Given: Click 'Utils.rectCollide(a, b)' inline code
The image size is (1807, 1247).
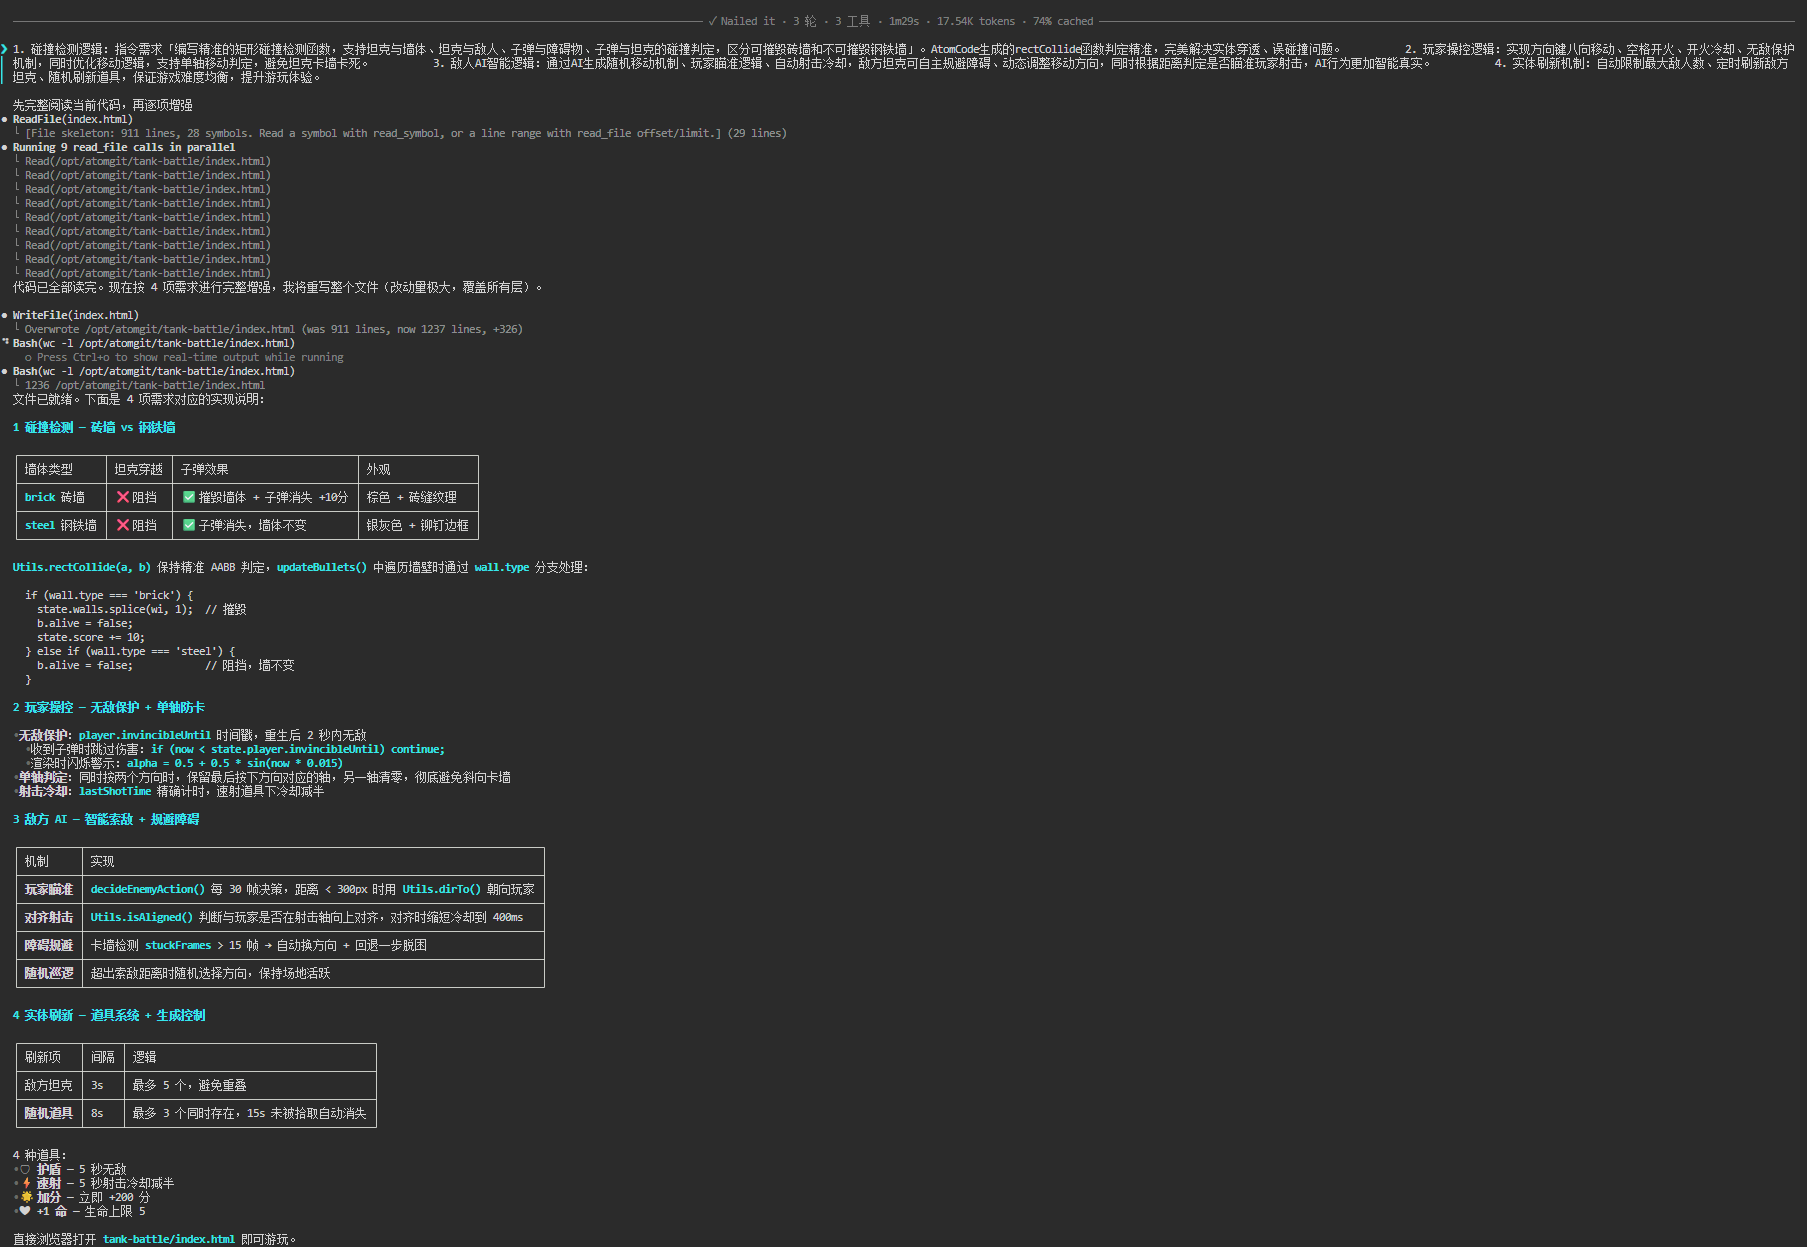Looking at the screenshot, I should coord(82,567).
